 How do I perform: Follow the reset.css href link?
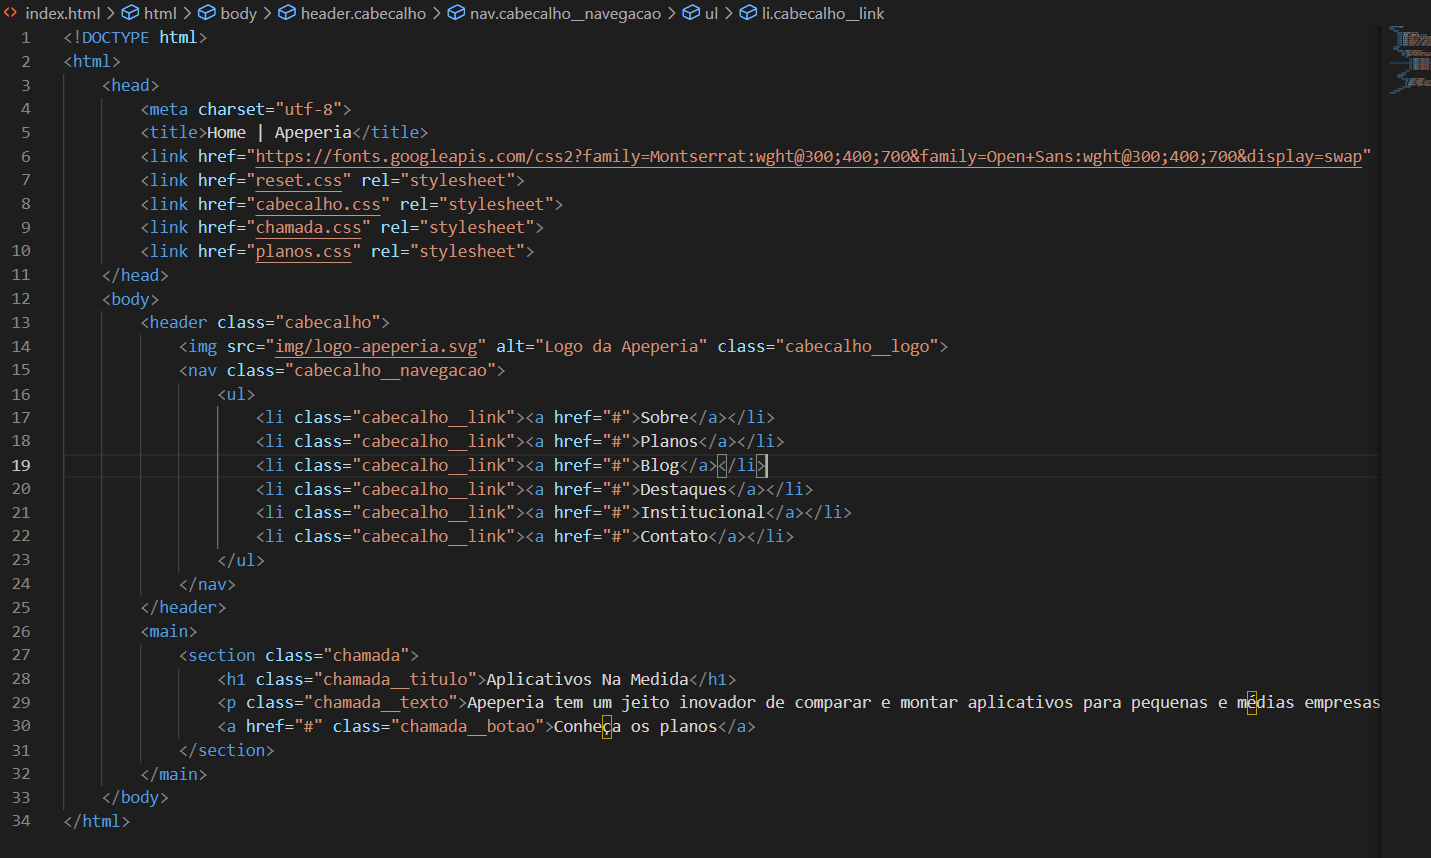[298, 180]
